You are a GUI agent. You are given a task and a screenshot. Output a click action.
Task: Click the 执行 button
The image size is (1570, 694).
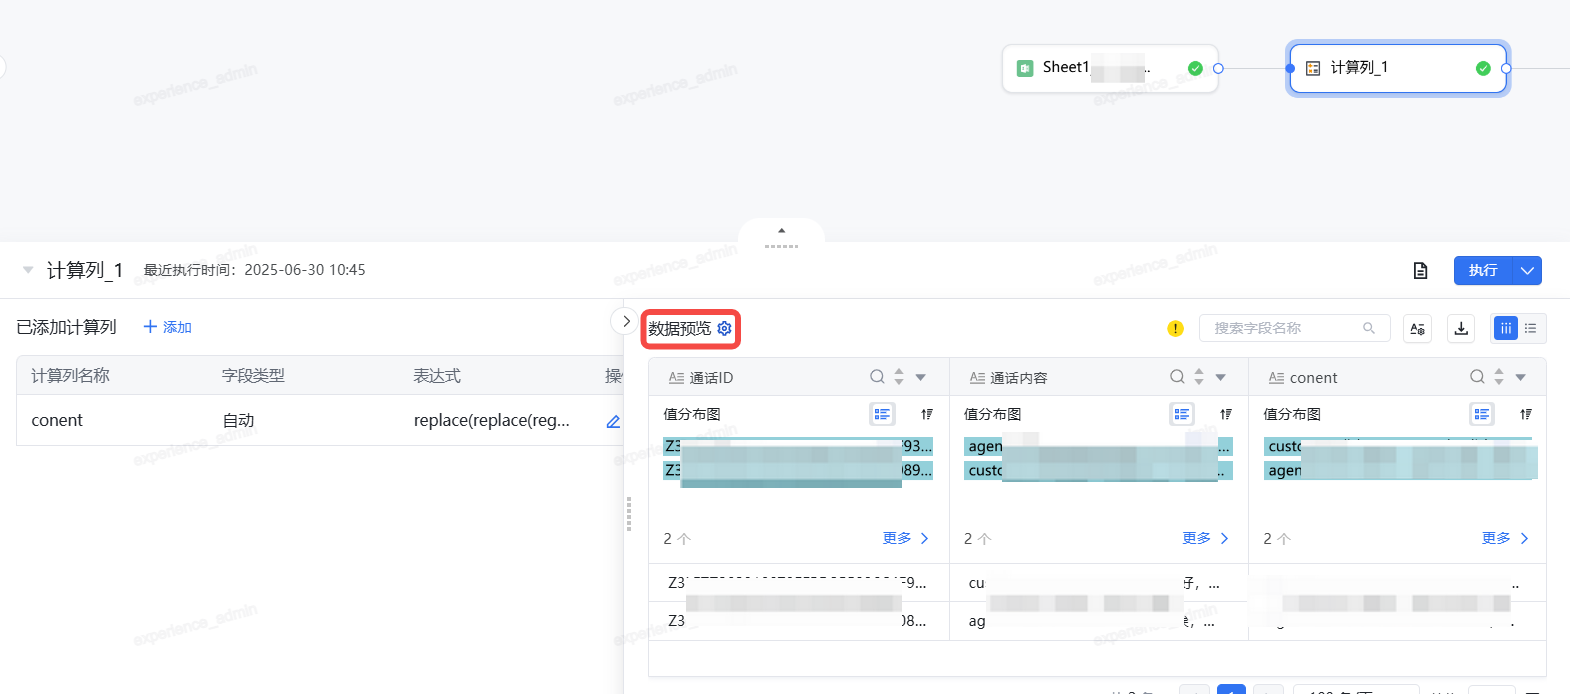(x=1483, y=270)
